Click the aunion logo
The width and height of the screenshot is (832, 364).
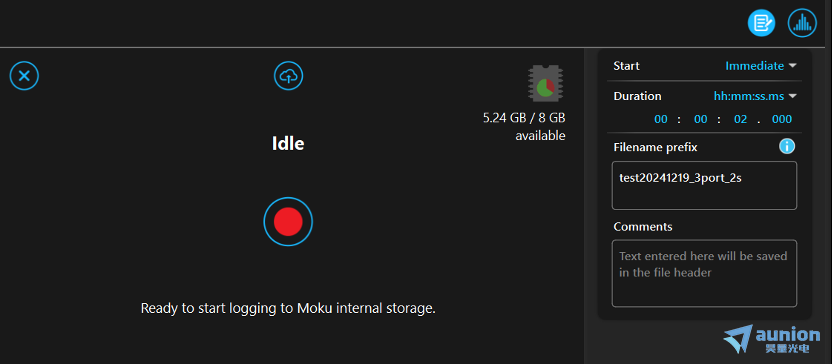[772, 339]
